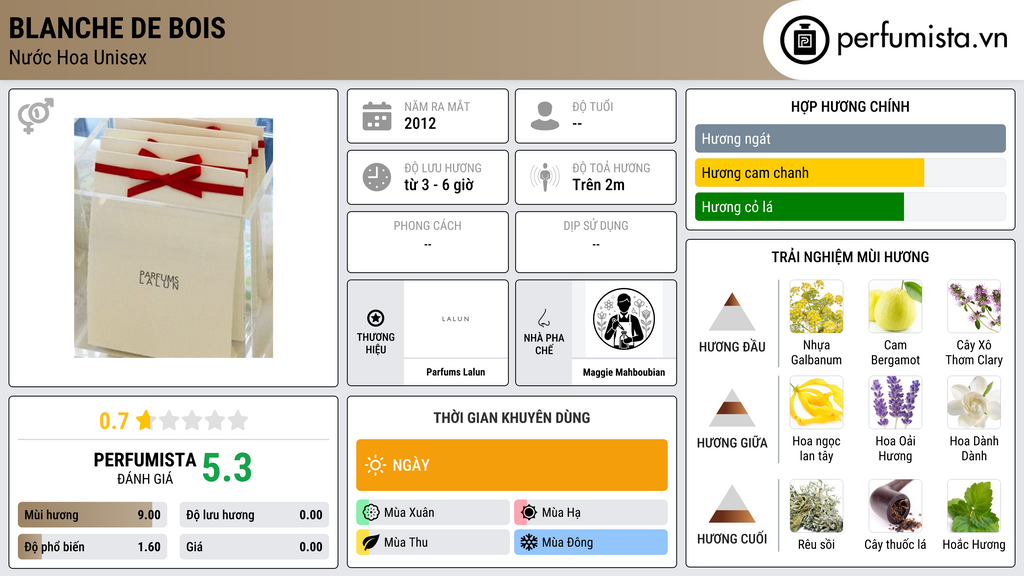Viewport: 1024px width, 576px height.
Task: Click the person silhouette icon for Độ tuổi
Action: (x=545, y=116)
